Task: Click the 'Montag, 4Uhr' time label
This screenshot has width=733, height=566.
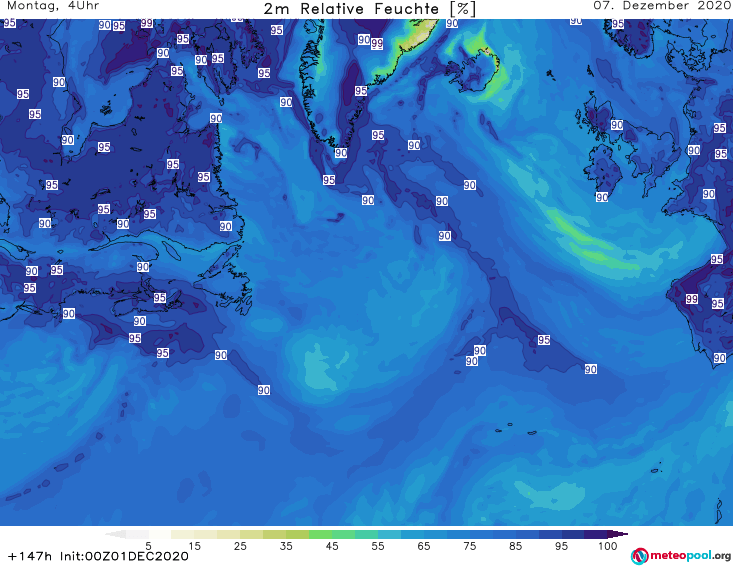Action: 53,6
